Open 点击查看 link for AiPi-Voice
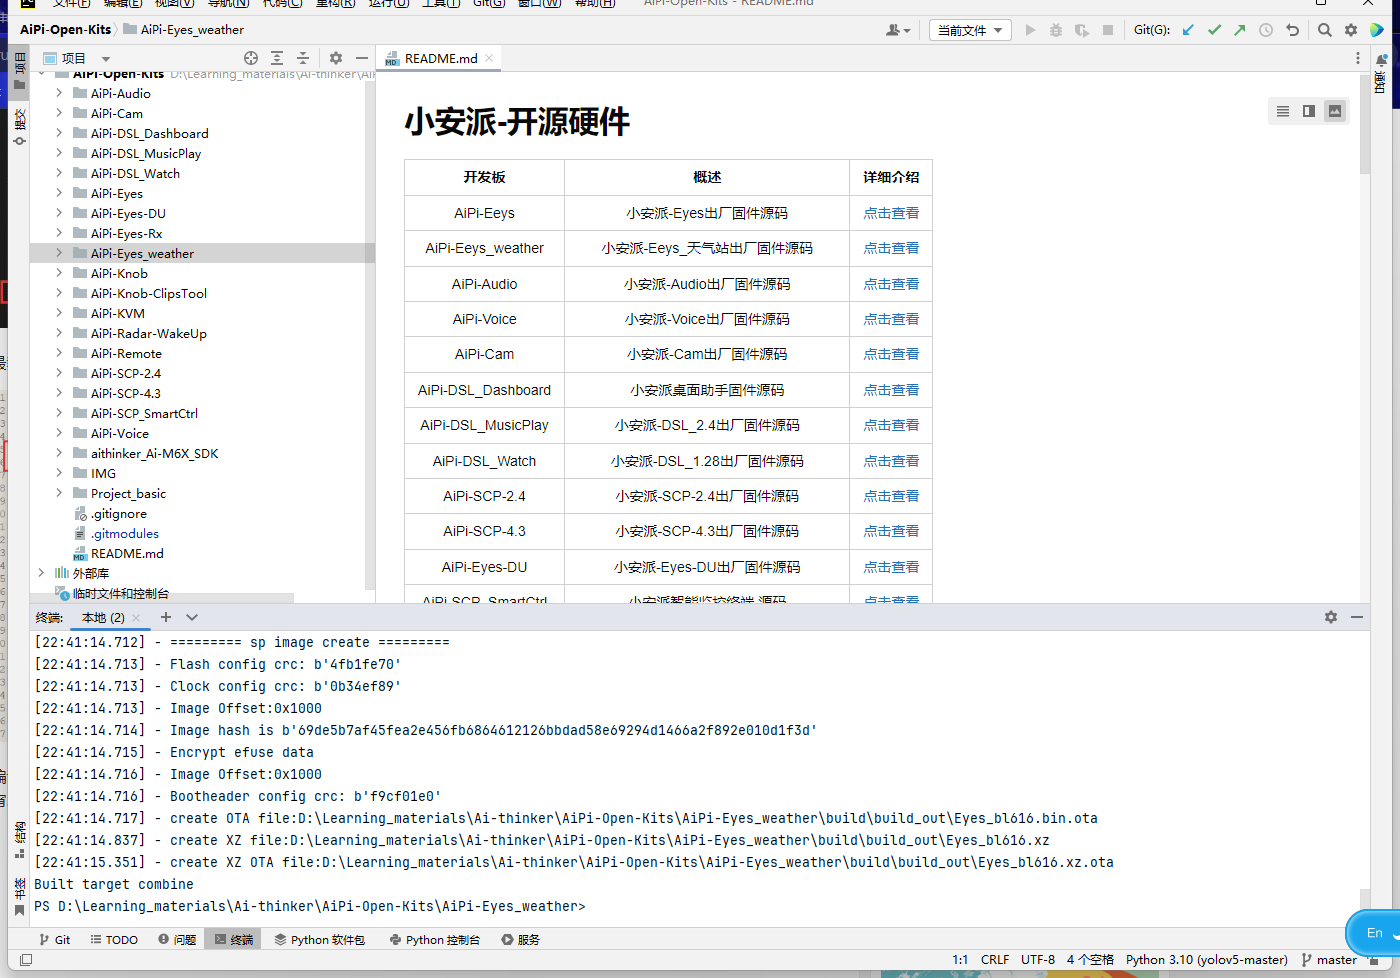This screenshot has height=978, width=1400. pos(891,319)
